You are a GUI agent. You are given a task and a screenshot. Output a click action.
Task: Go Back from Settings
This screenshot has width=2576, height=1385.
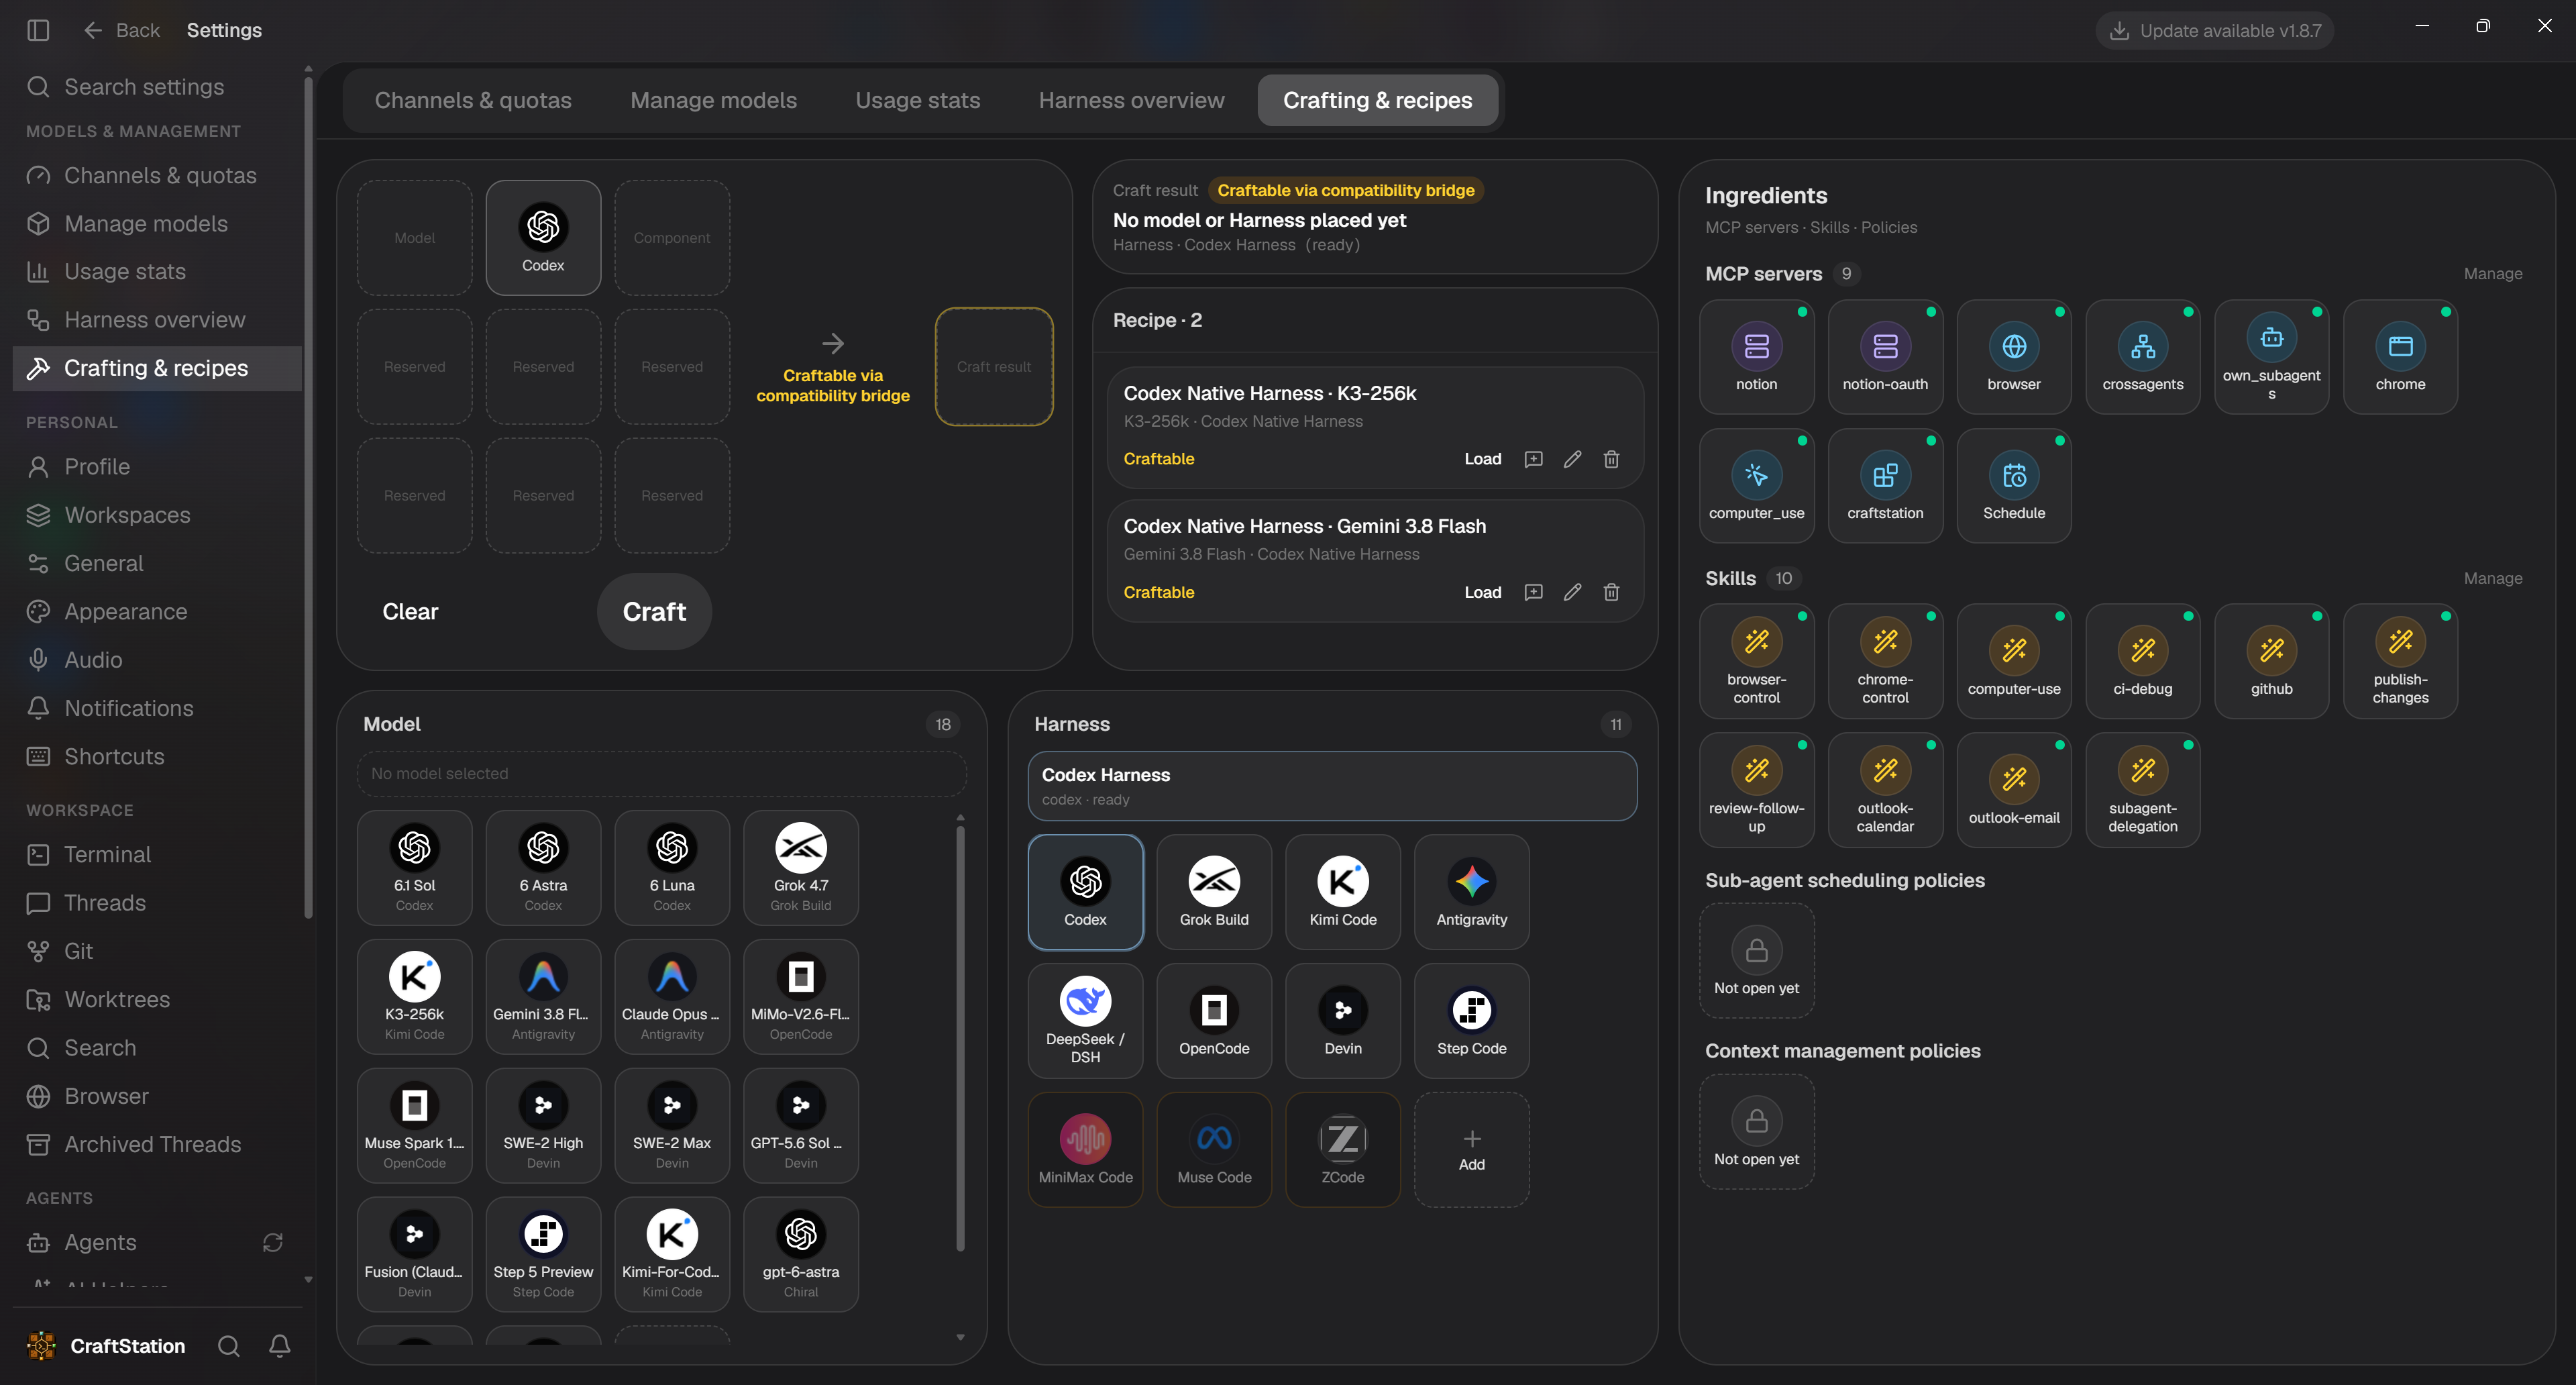(x=122, y=30)
